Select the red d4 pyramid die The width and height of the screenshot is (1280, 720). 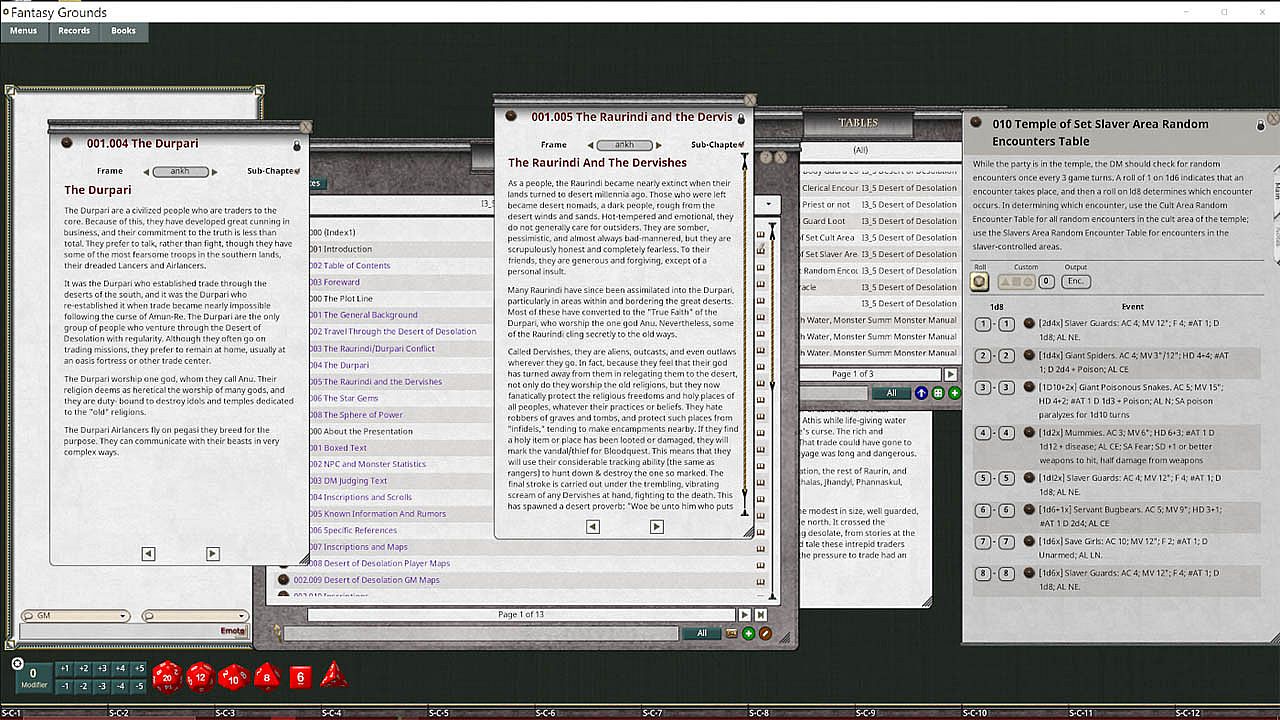pyautogui.click(x=334, y=677)
